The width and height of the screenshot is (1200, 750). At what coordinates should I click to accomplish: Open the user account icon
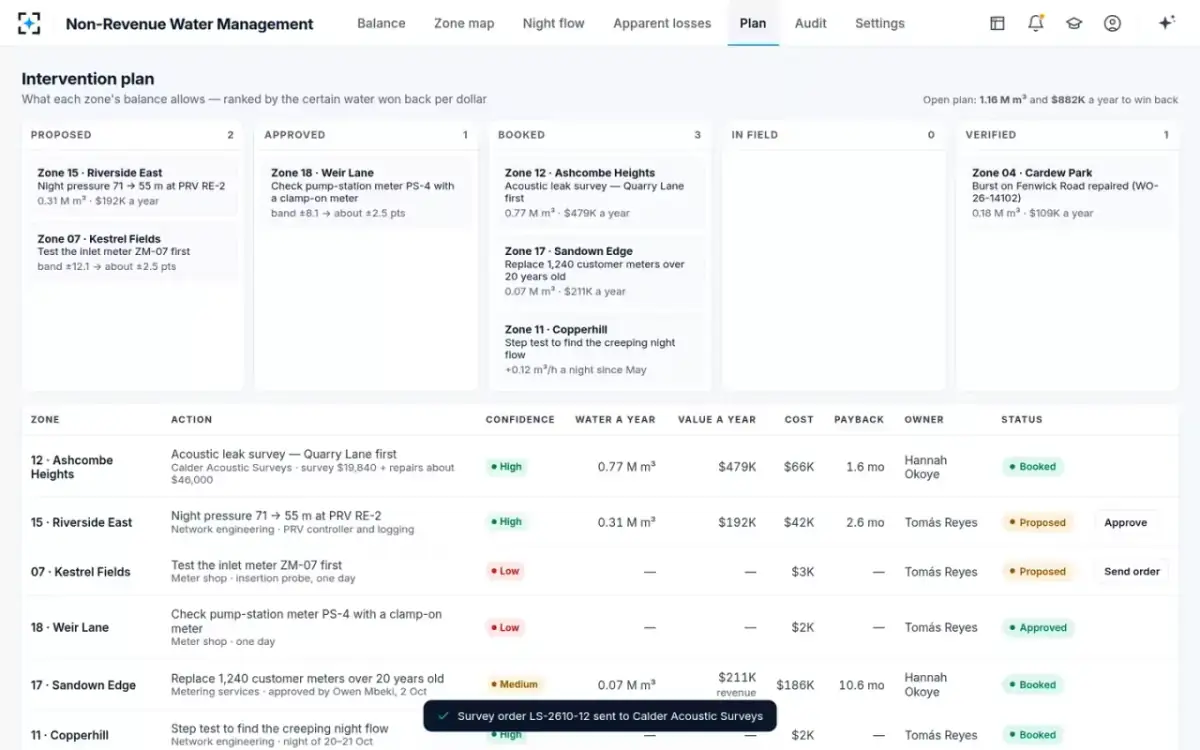(x=1112, y=23)
